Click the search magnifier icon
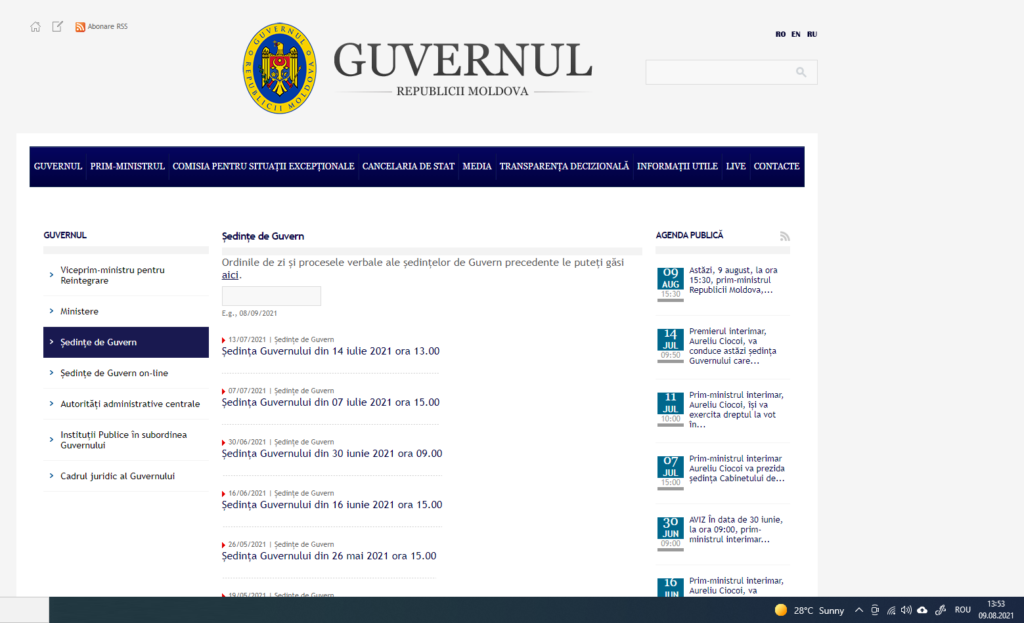Image resolution: width=1024 pixels, height=623 pixels. click(801, 72)
